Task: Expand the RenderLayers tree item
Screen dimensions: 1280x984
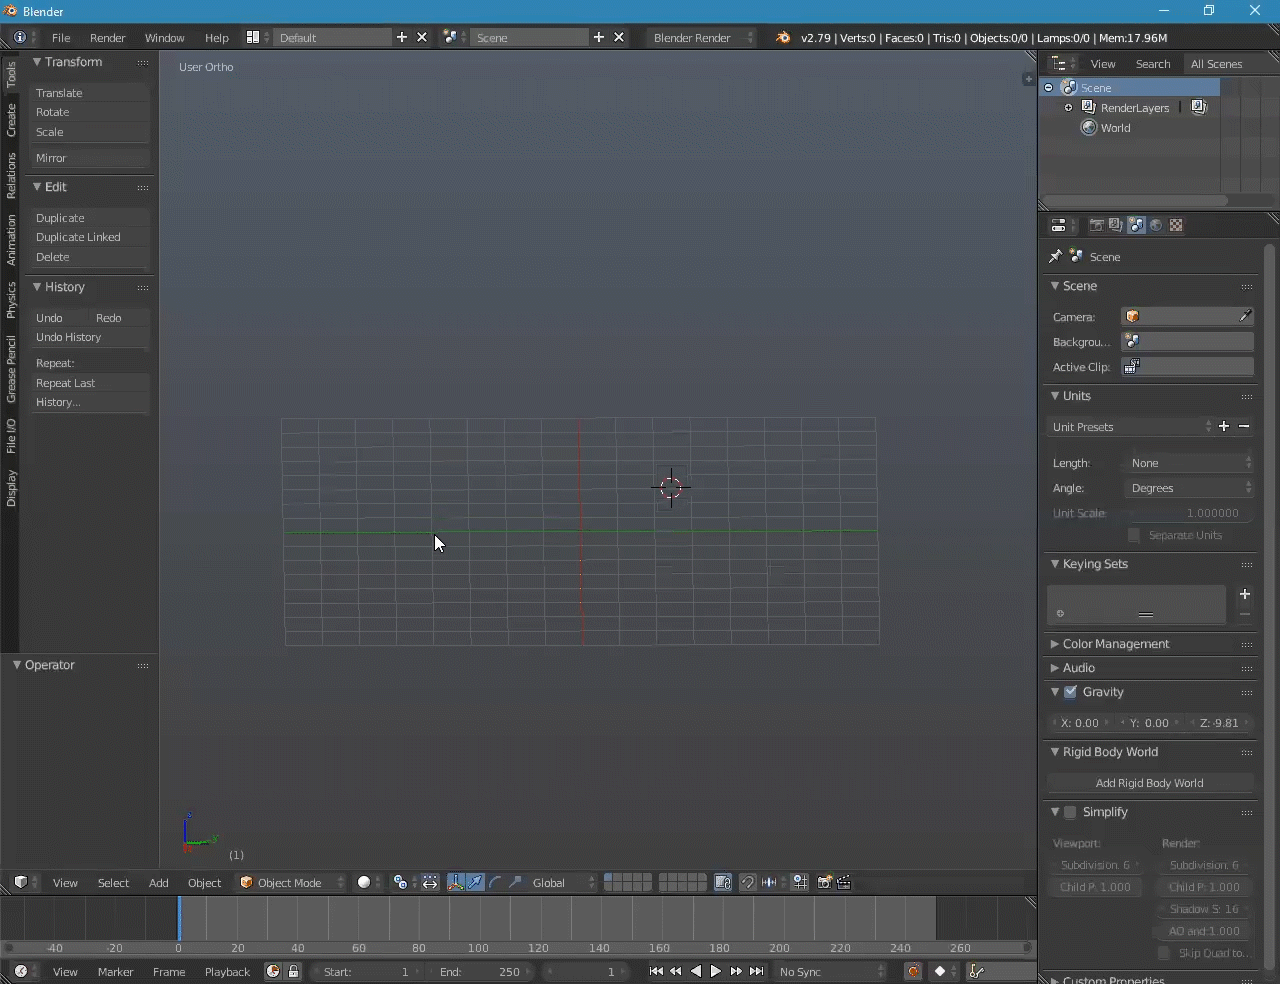Action: 1068,108
